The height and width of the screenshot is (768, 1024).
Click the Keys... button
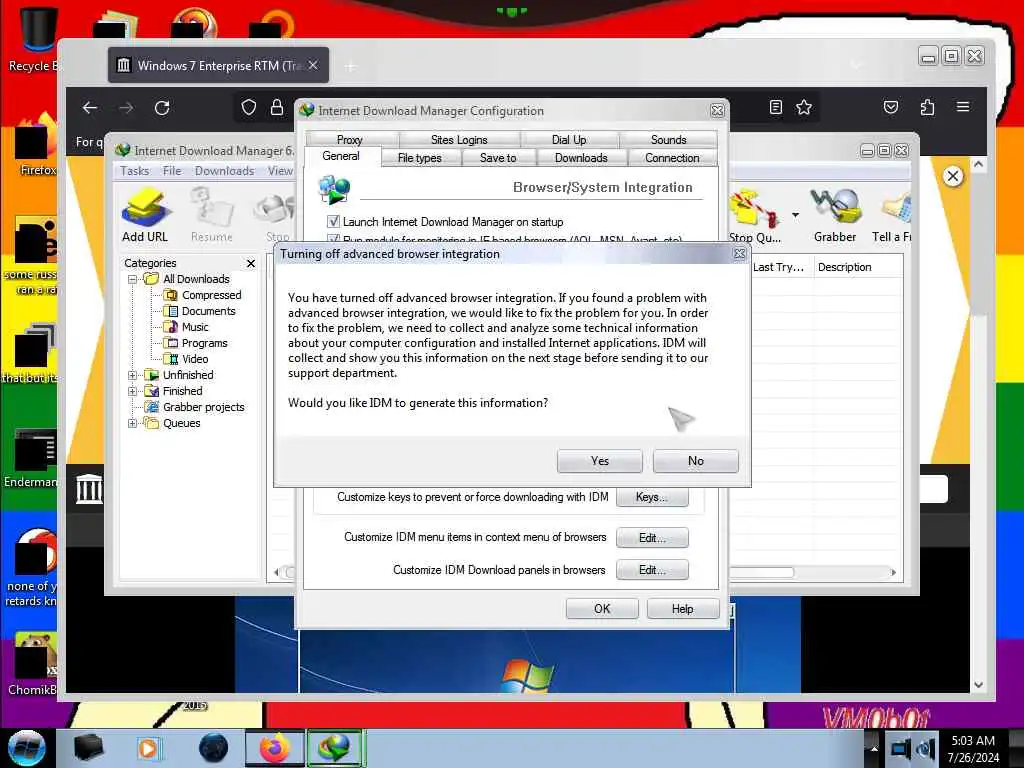click(x=652, y=497)
